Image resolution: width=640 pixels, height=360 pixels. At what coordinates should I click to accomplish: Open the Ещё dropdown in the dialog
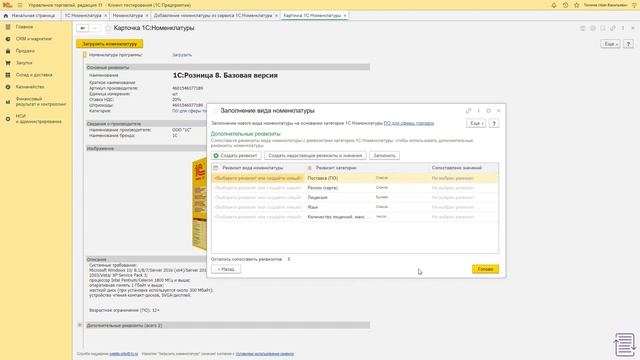(476, 123)
